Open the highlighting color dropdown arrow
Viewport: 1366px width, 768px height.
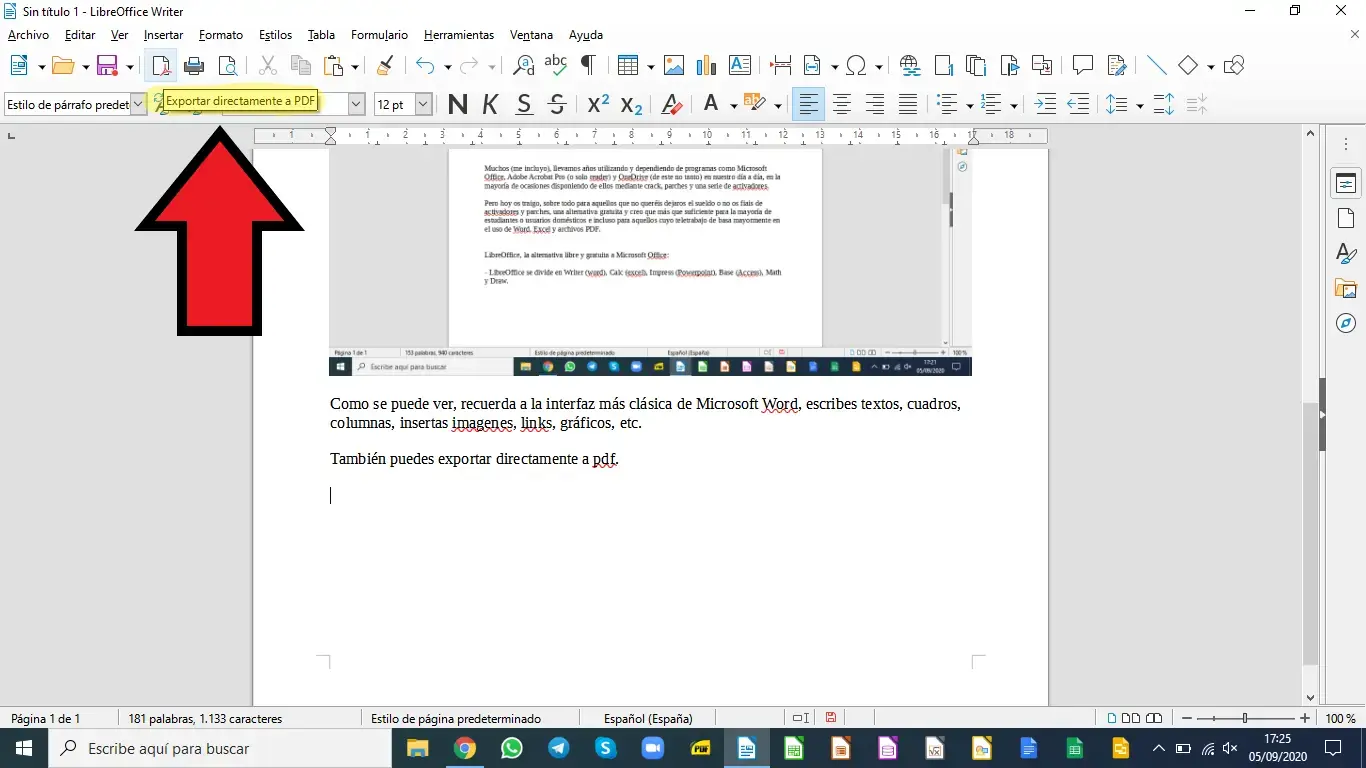pos(778,105)
